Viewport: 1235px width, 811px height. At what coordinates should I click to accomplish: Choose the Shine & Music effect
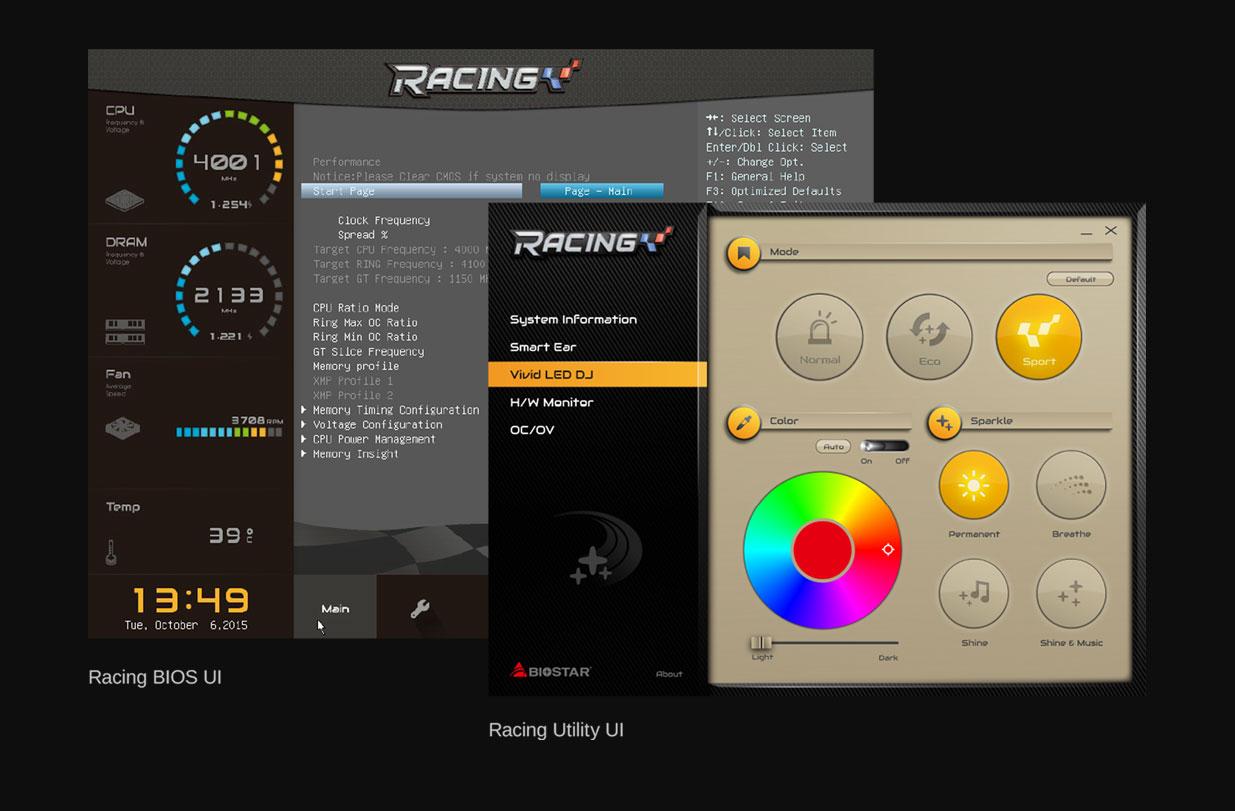coord(1071,593)
